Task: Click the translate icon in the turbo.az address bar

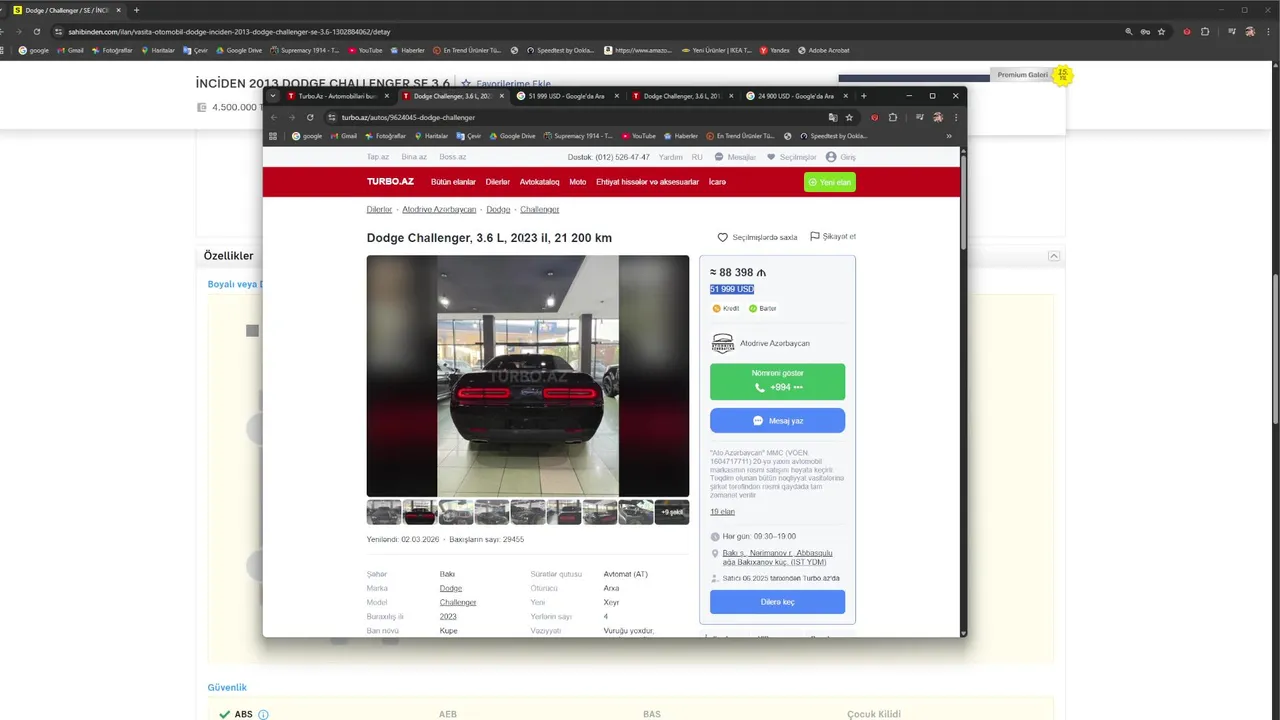Action: pyautogui.click(x=833, y=117)
